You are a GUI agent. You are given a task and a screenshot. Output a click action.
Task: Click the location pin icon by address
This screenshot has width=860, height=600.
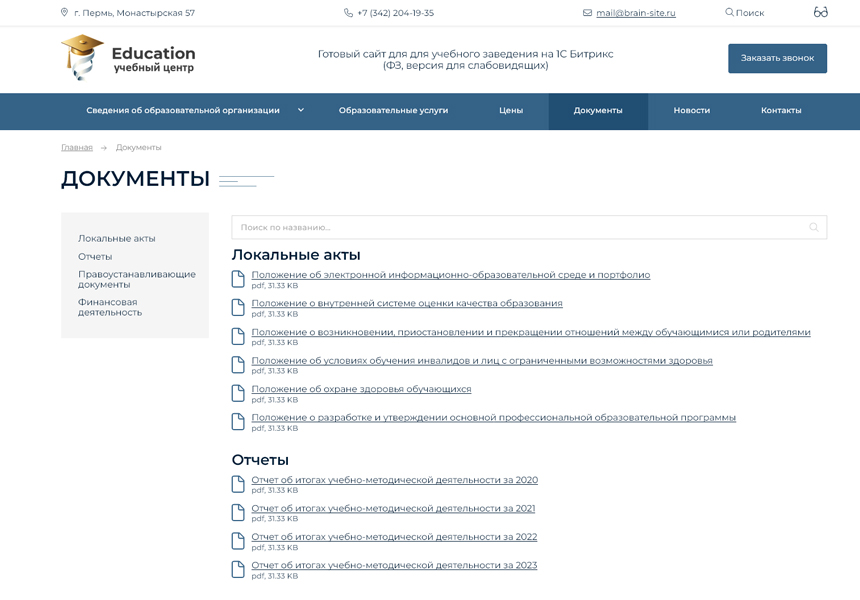[x=65, y=13]
